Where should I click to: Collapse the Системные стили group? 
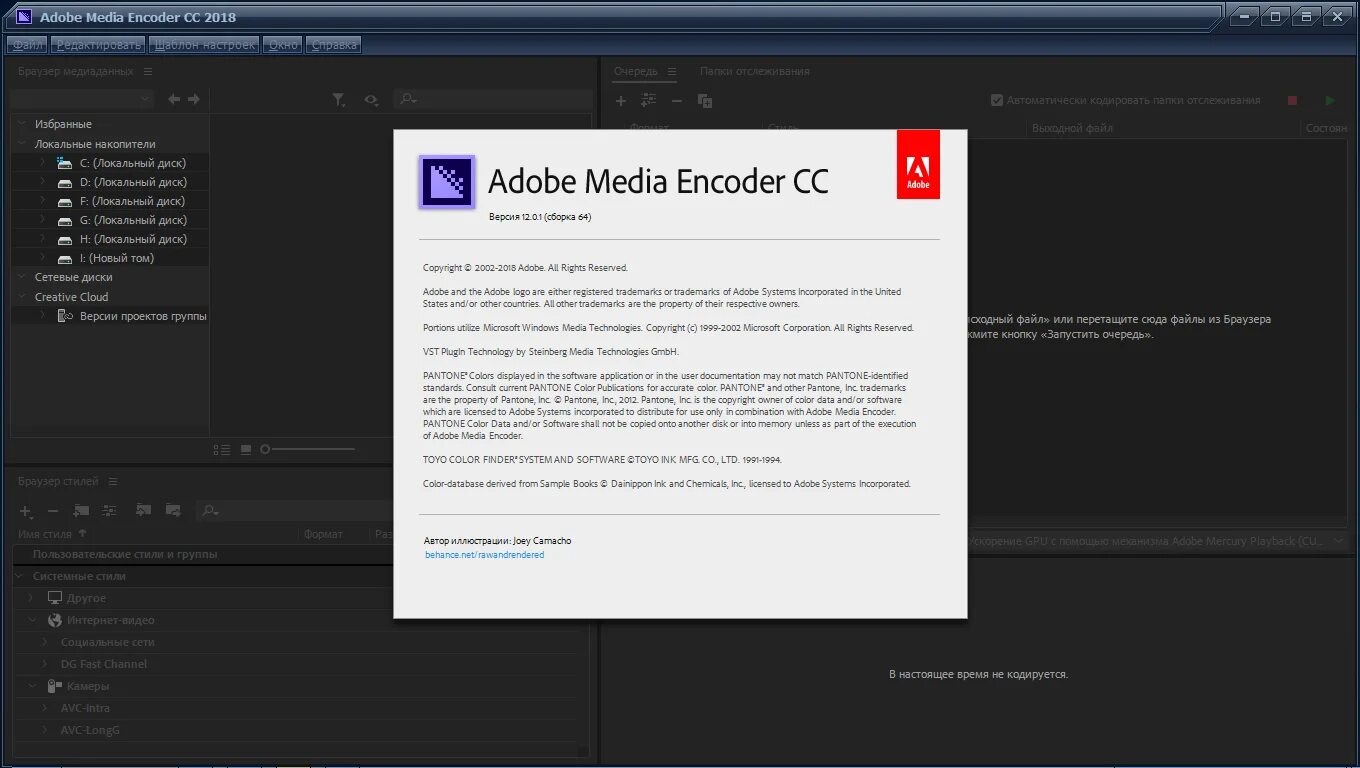[20, 576]
